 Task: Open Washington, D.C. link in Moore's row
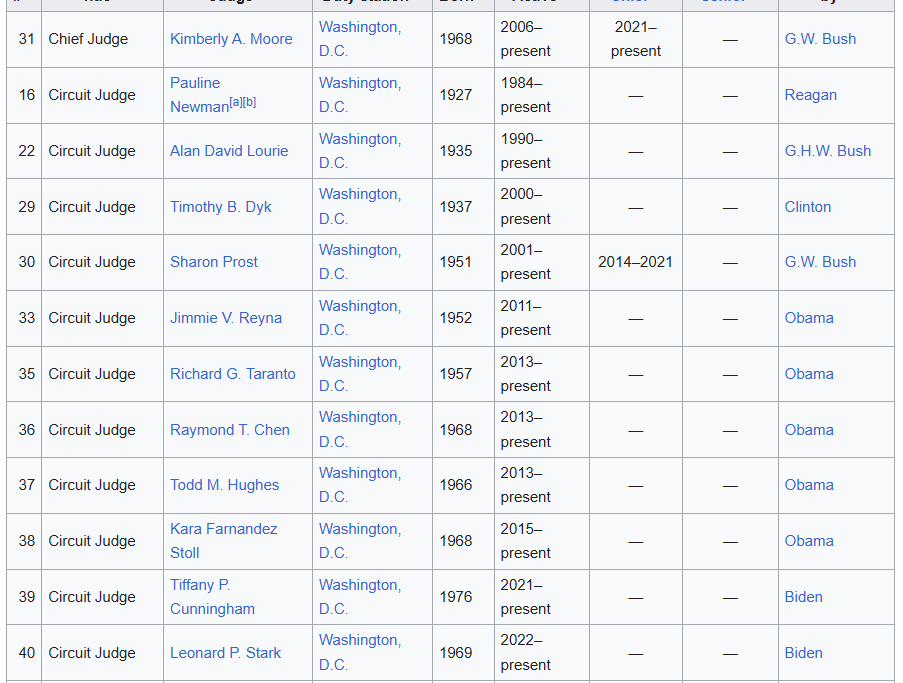point(360,39)
